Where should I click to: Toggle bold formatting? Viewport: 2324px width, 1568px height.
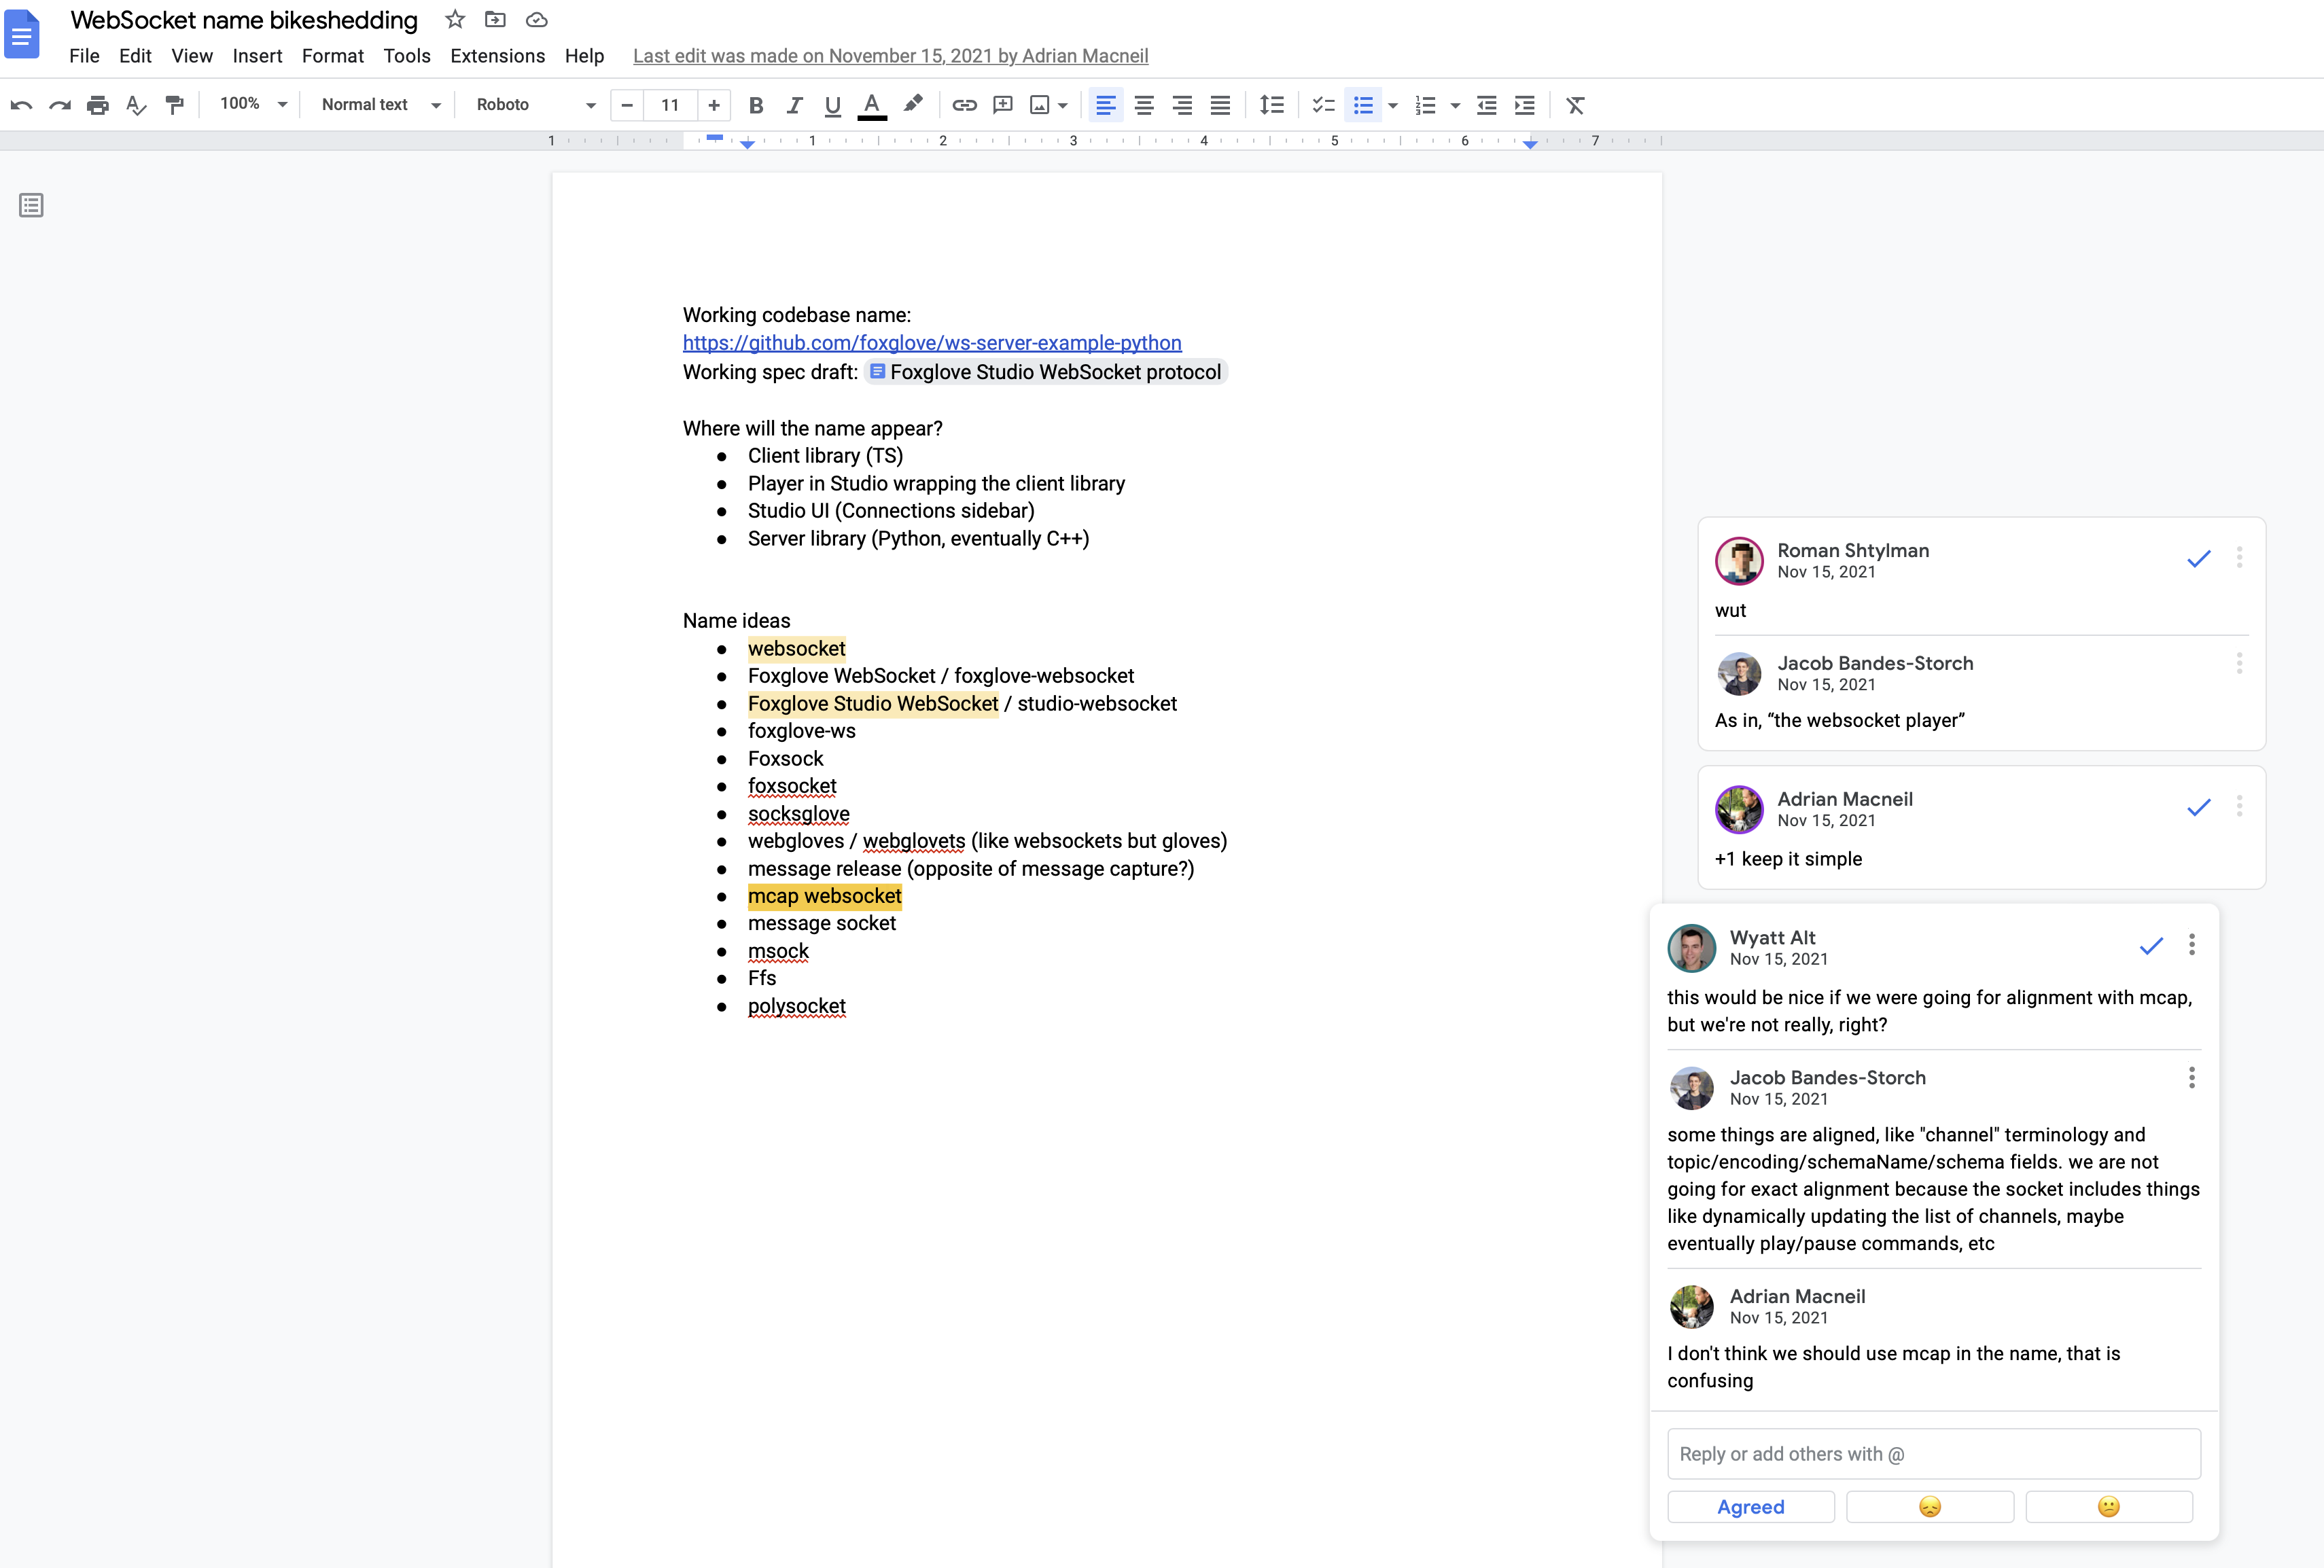pos(756,105)
